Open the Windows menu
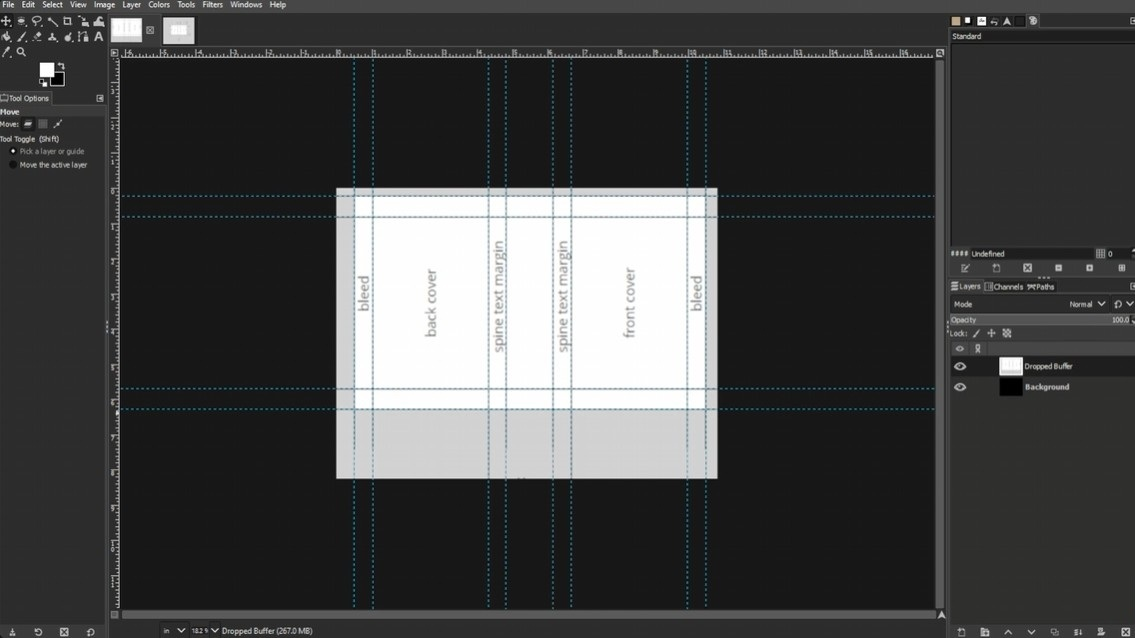 (x=246, y=5)
